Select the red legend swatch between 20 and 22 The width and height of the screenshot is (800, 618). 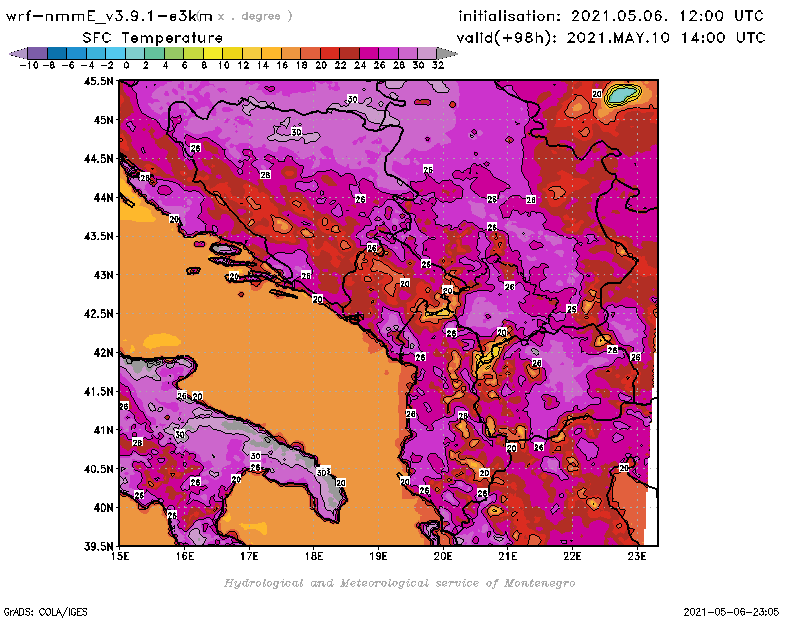point(330,53)
